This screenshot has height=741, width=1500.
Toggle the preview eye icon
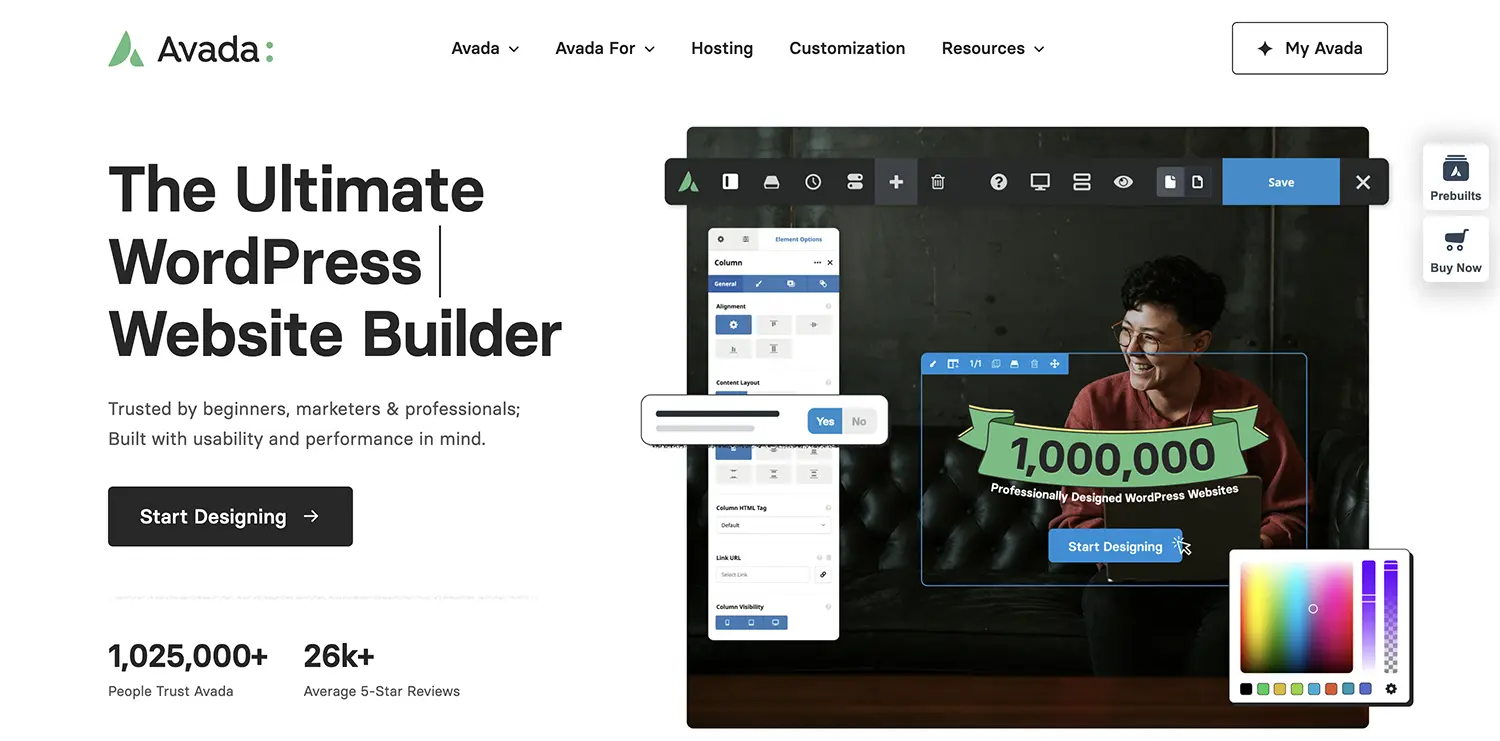click(1123, 182)
